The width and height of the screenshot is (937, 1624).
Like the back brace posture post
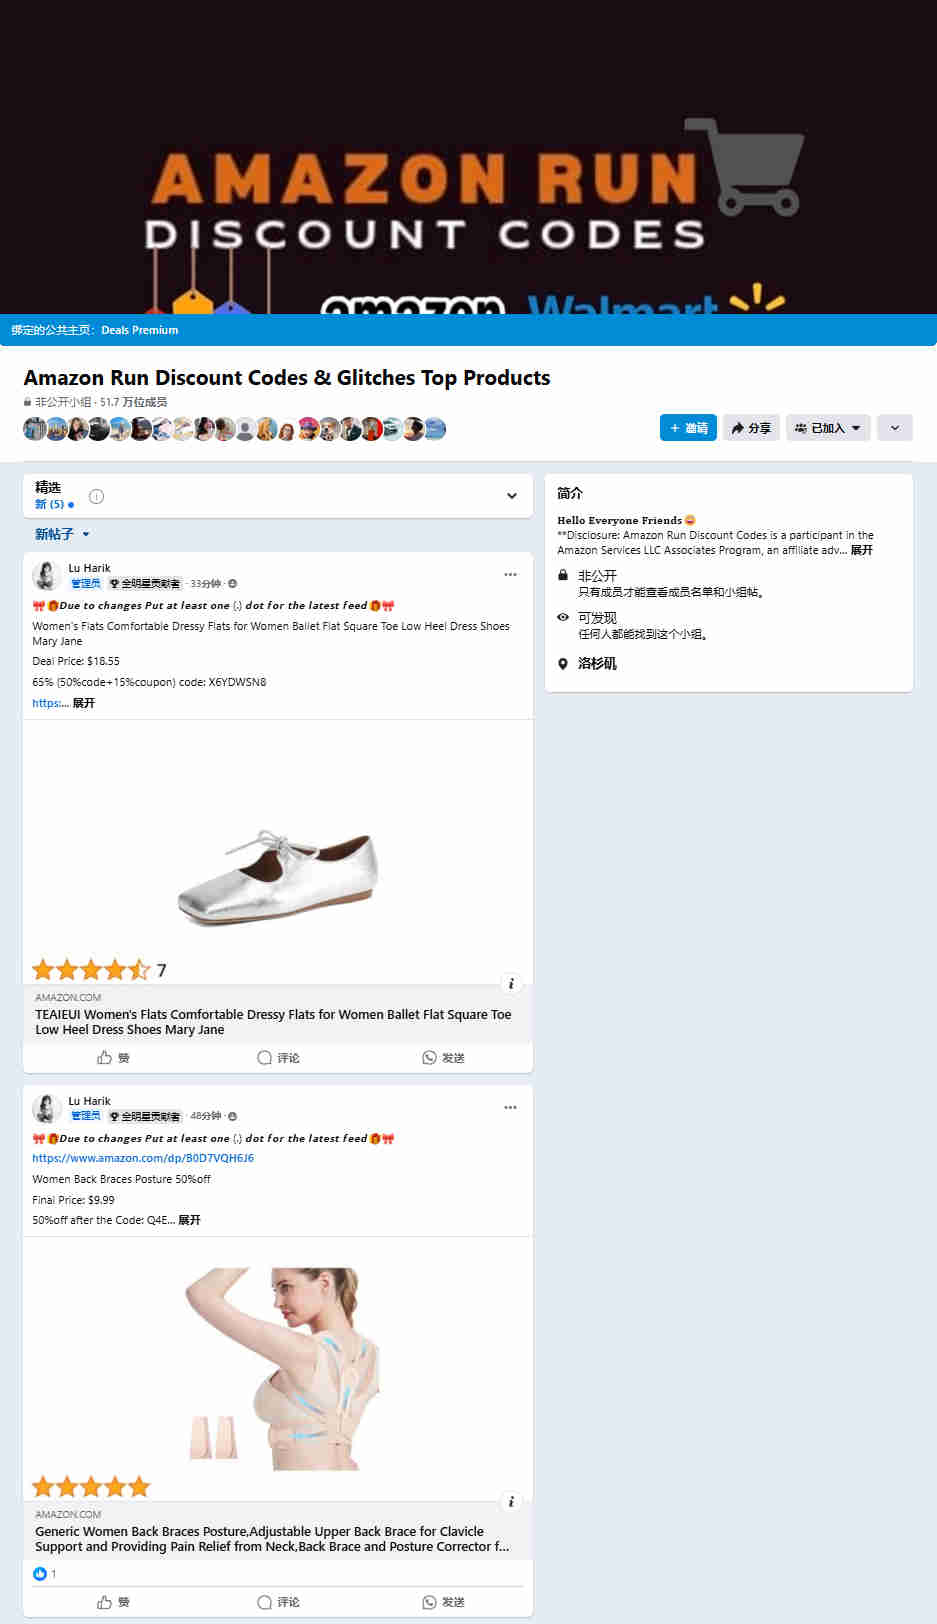tap(113, 1602)
